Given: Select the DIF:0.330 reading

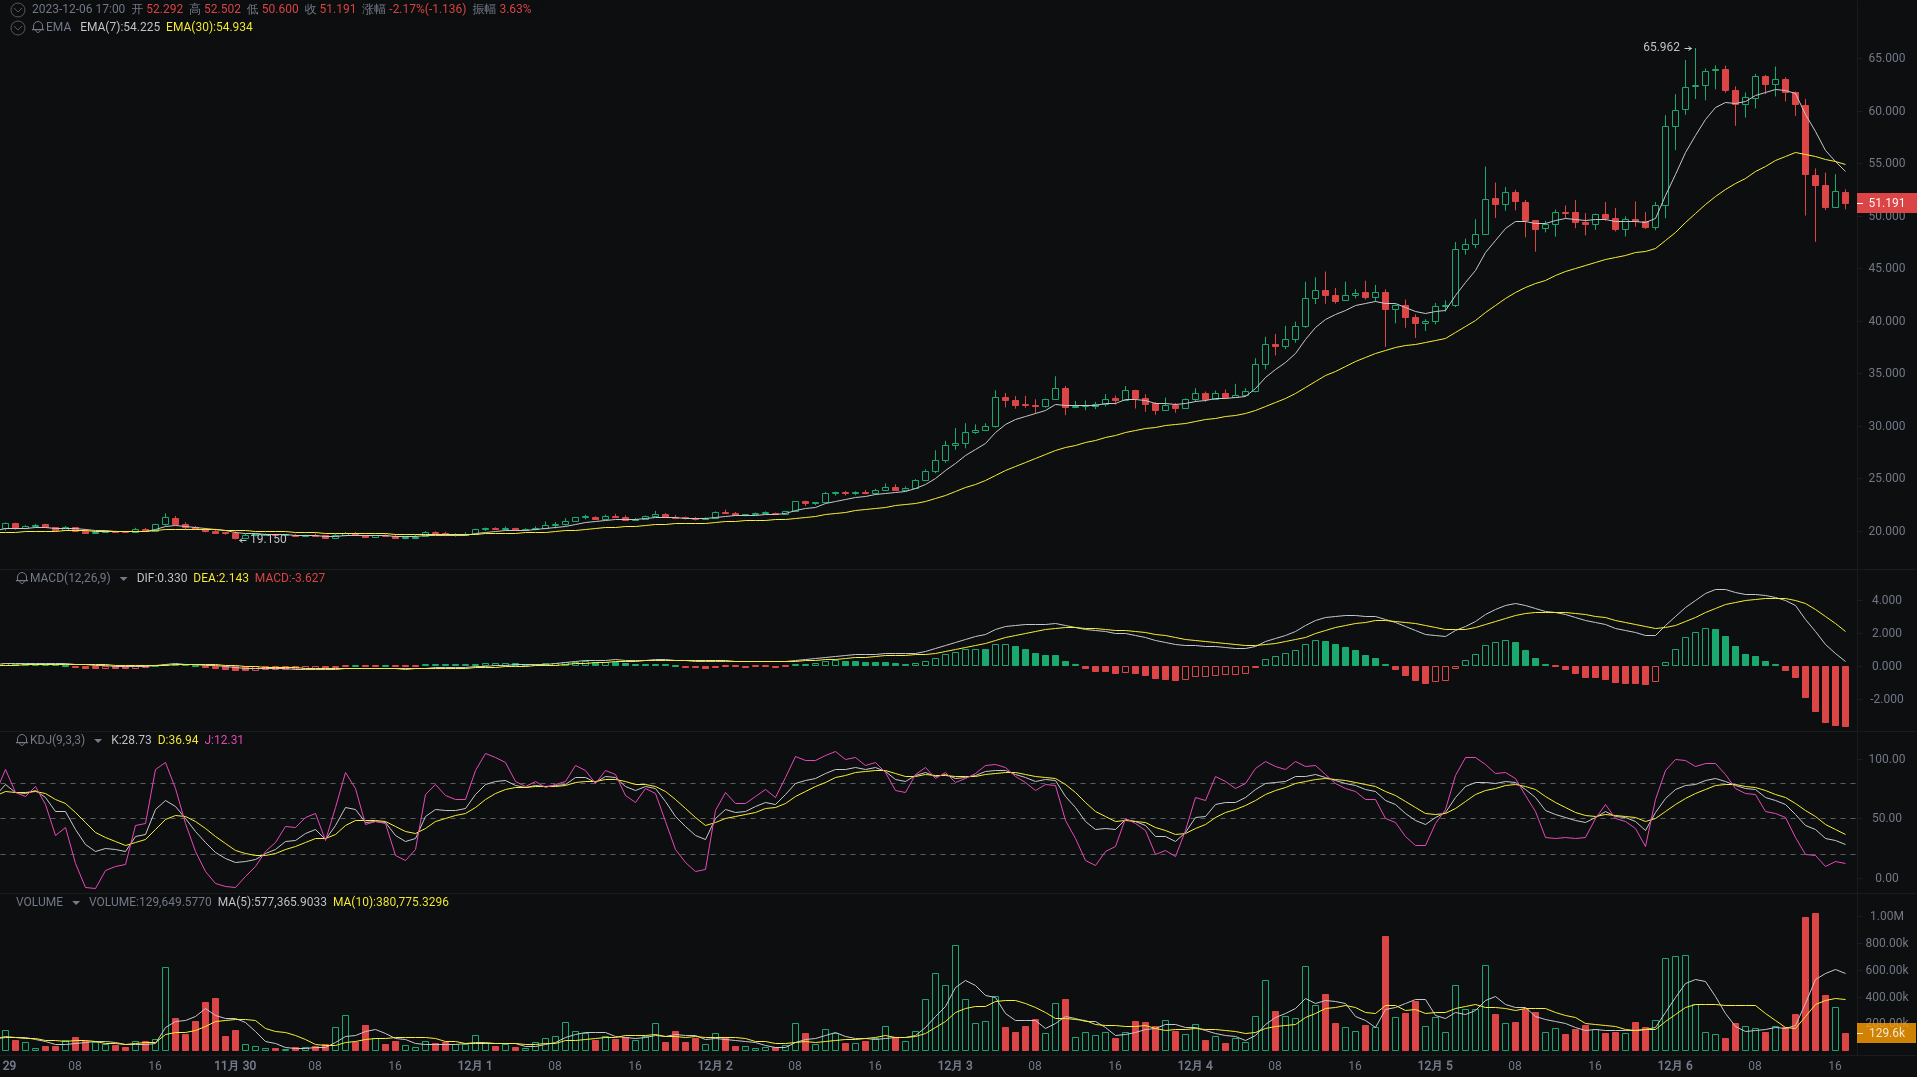Looking at the screenshot, I should pos(162,578).
